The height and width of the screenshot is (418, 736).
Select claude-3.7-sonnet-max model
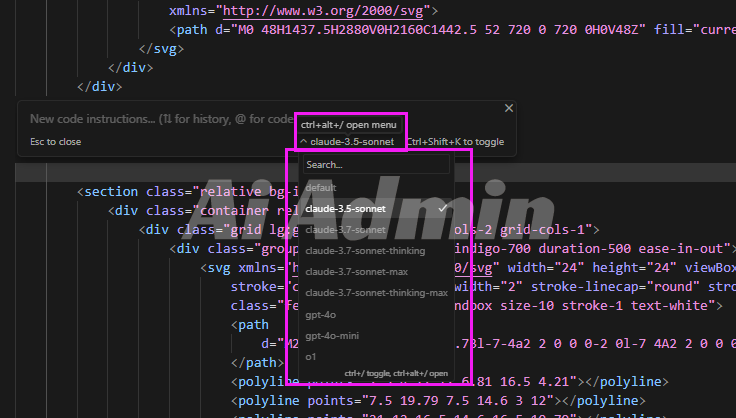click(x=376, y=272)
